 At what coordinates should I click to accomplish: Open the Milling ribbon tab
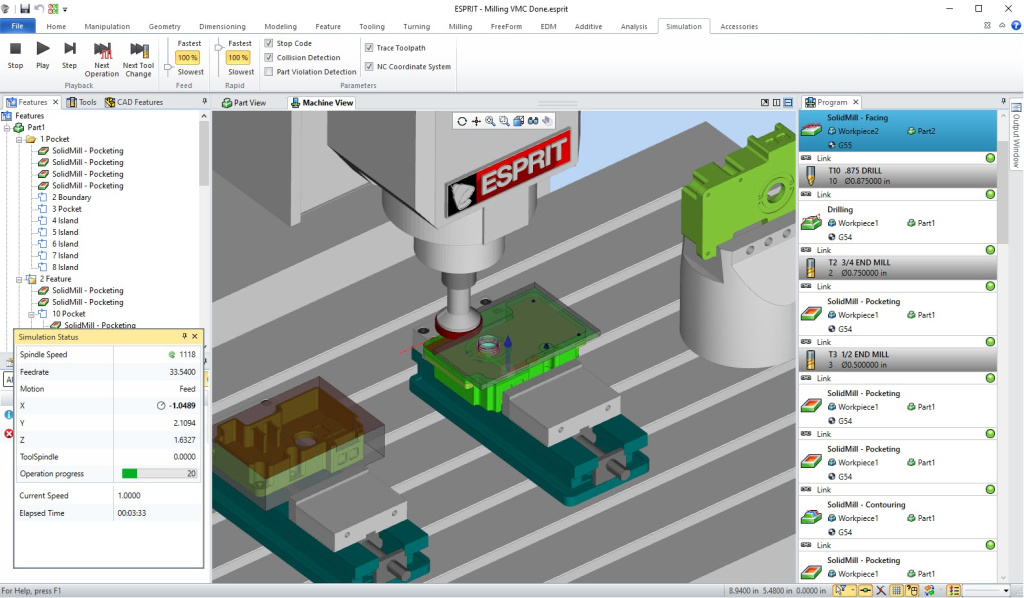(460, 26)
